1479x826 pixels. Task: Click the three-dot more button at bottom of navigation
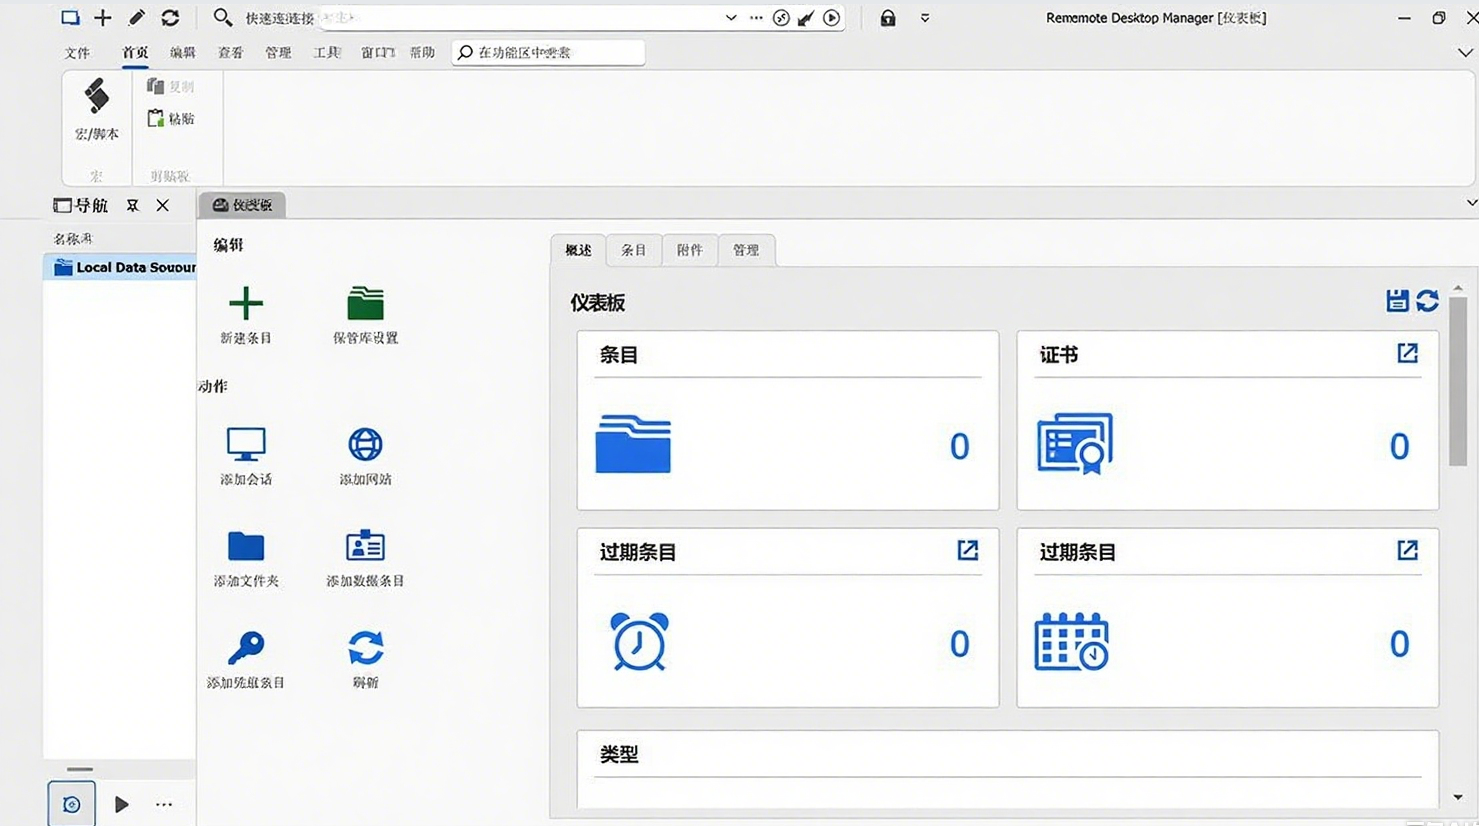pos(164,804)
